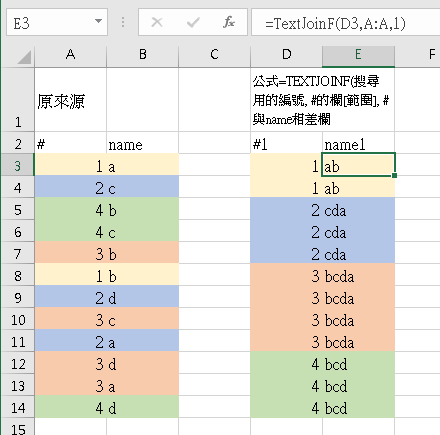Open the Name Box dropdown arrow
The height and width of the screenshot is (435, 440).
(x=98, y=21)
